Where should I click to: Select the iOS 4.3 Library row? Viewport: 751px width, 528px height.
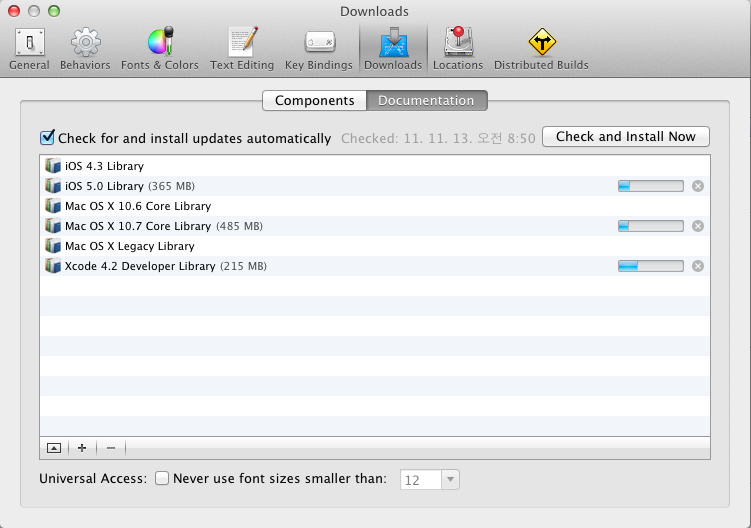pos(375,166)
